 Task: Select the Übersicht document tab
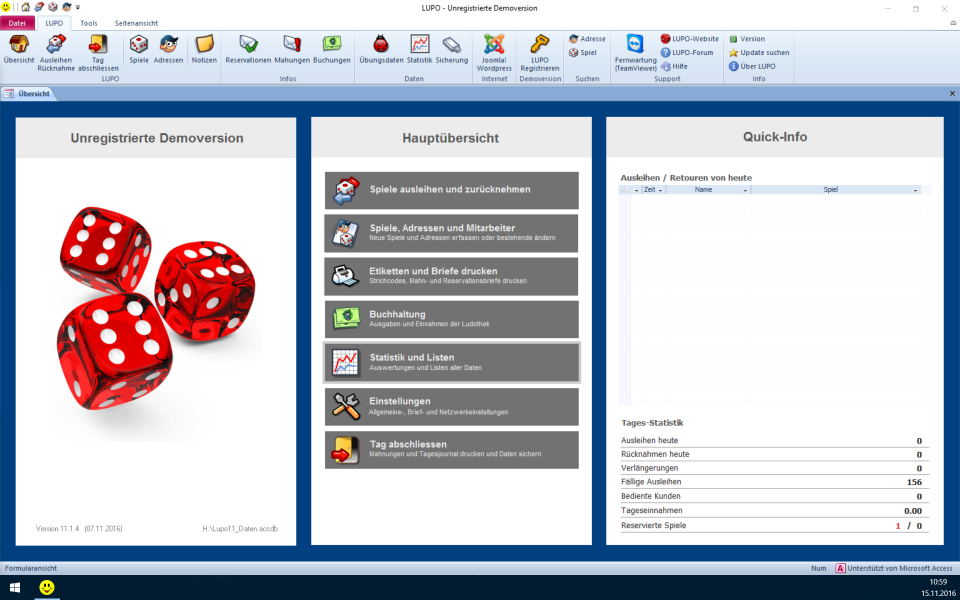click(29, 94)
